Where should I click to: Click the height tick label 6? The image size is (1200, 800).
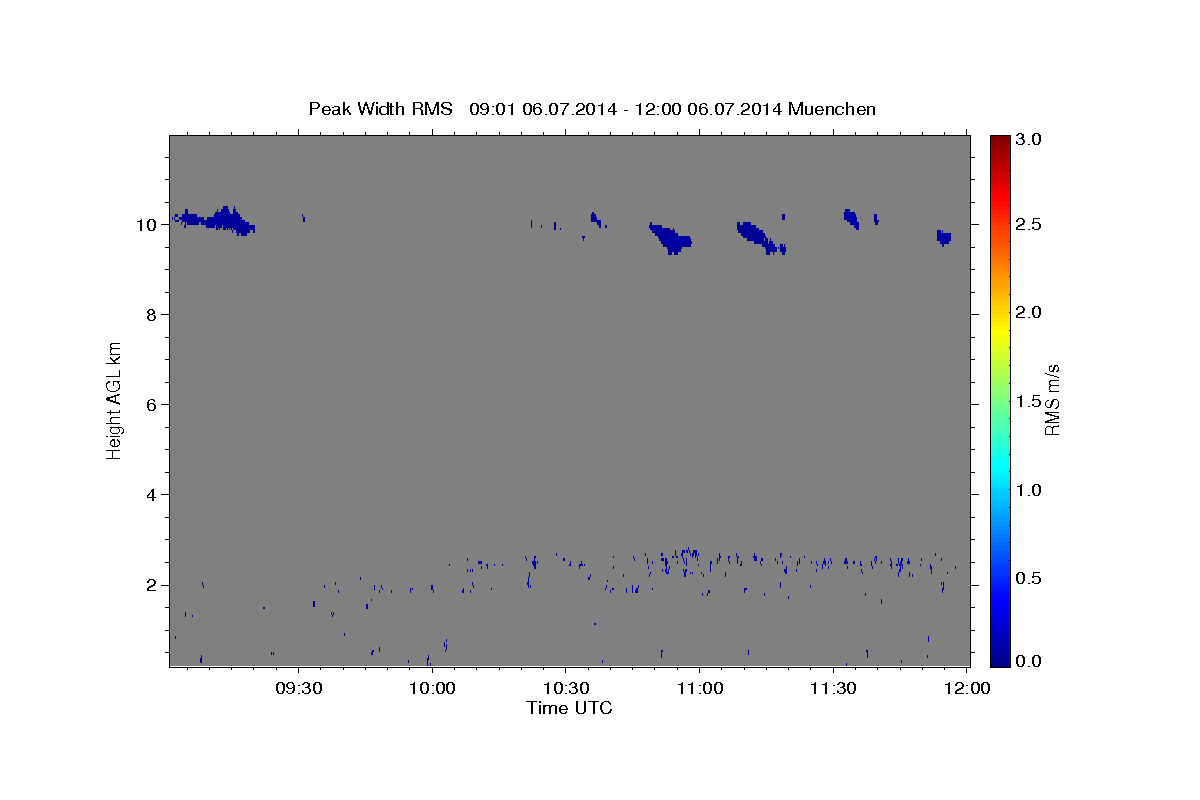[x=150, y=405]
